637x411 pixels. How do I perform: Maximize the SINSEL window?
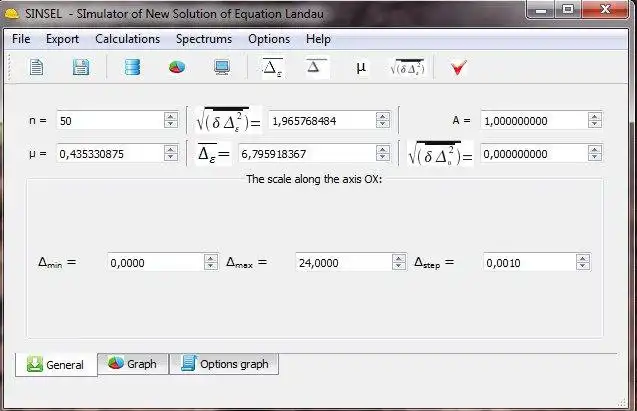568,10
